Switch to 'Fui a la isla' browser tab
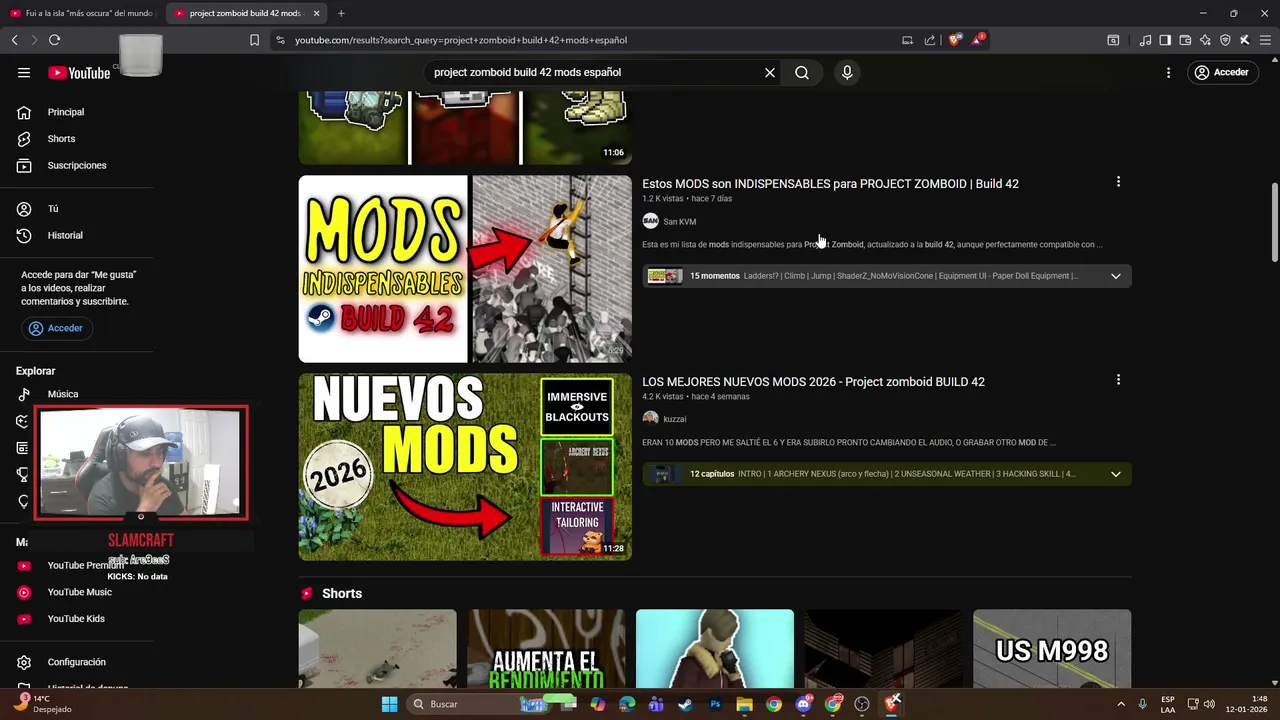This screenshot has width=1280, height=720. click(82, 13)
